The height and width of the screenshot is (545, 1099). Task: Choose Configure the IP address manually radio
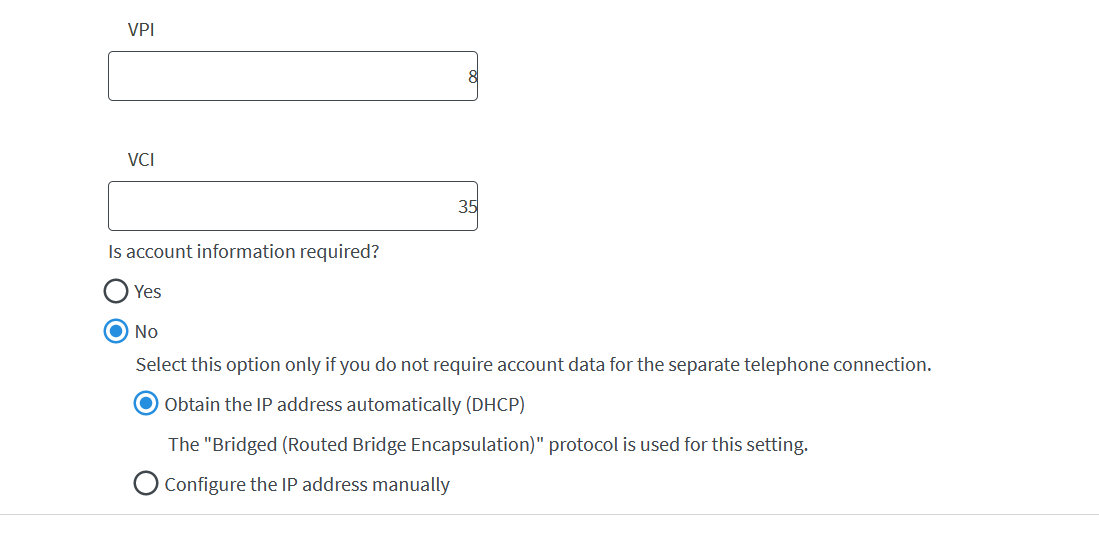click(146, 483)
